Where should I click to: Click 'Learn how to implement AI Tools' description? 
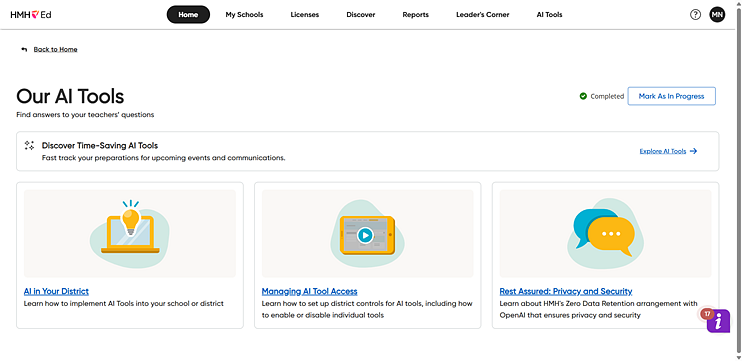click(x=124, y=303)
